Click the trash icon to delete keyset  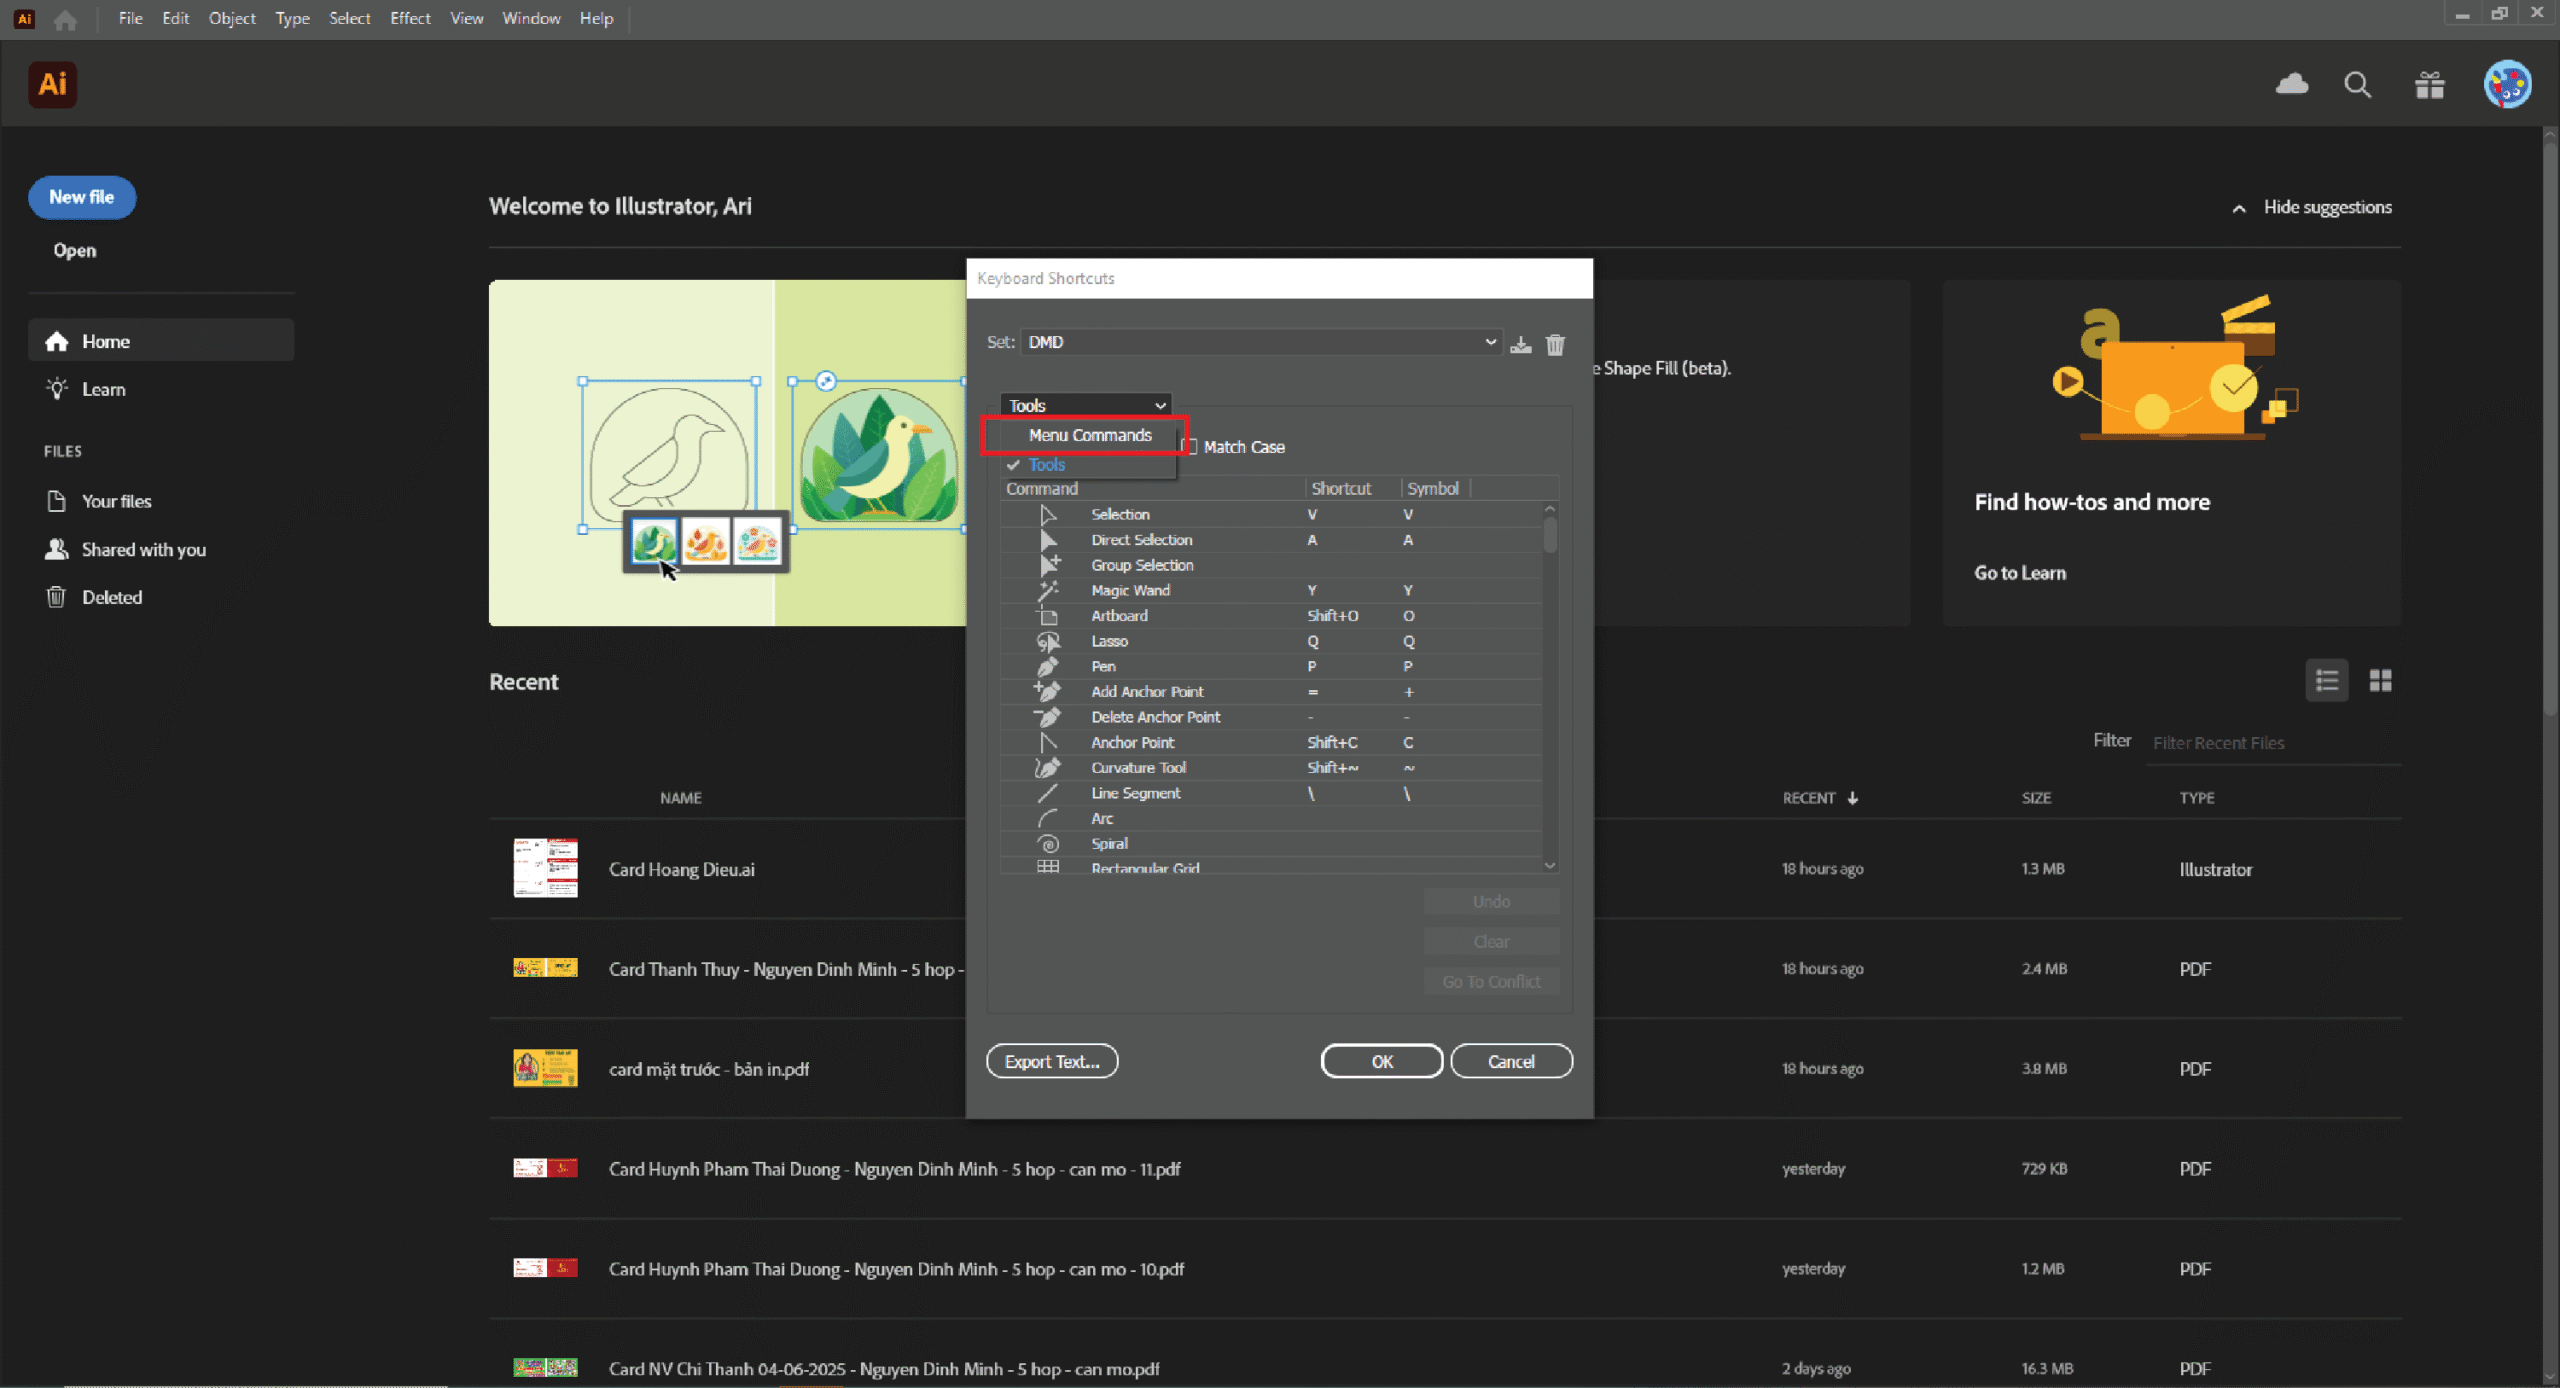(1555, 344)
